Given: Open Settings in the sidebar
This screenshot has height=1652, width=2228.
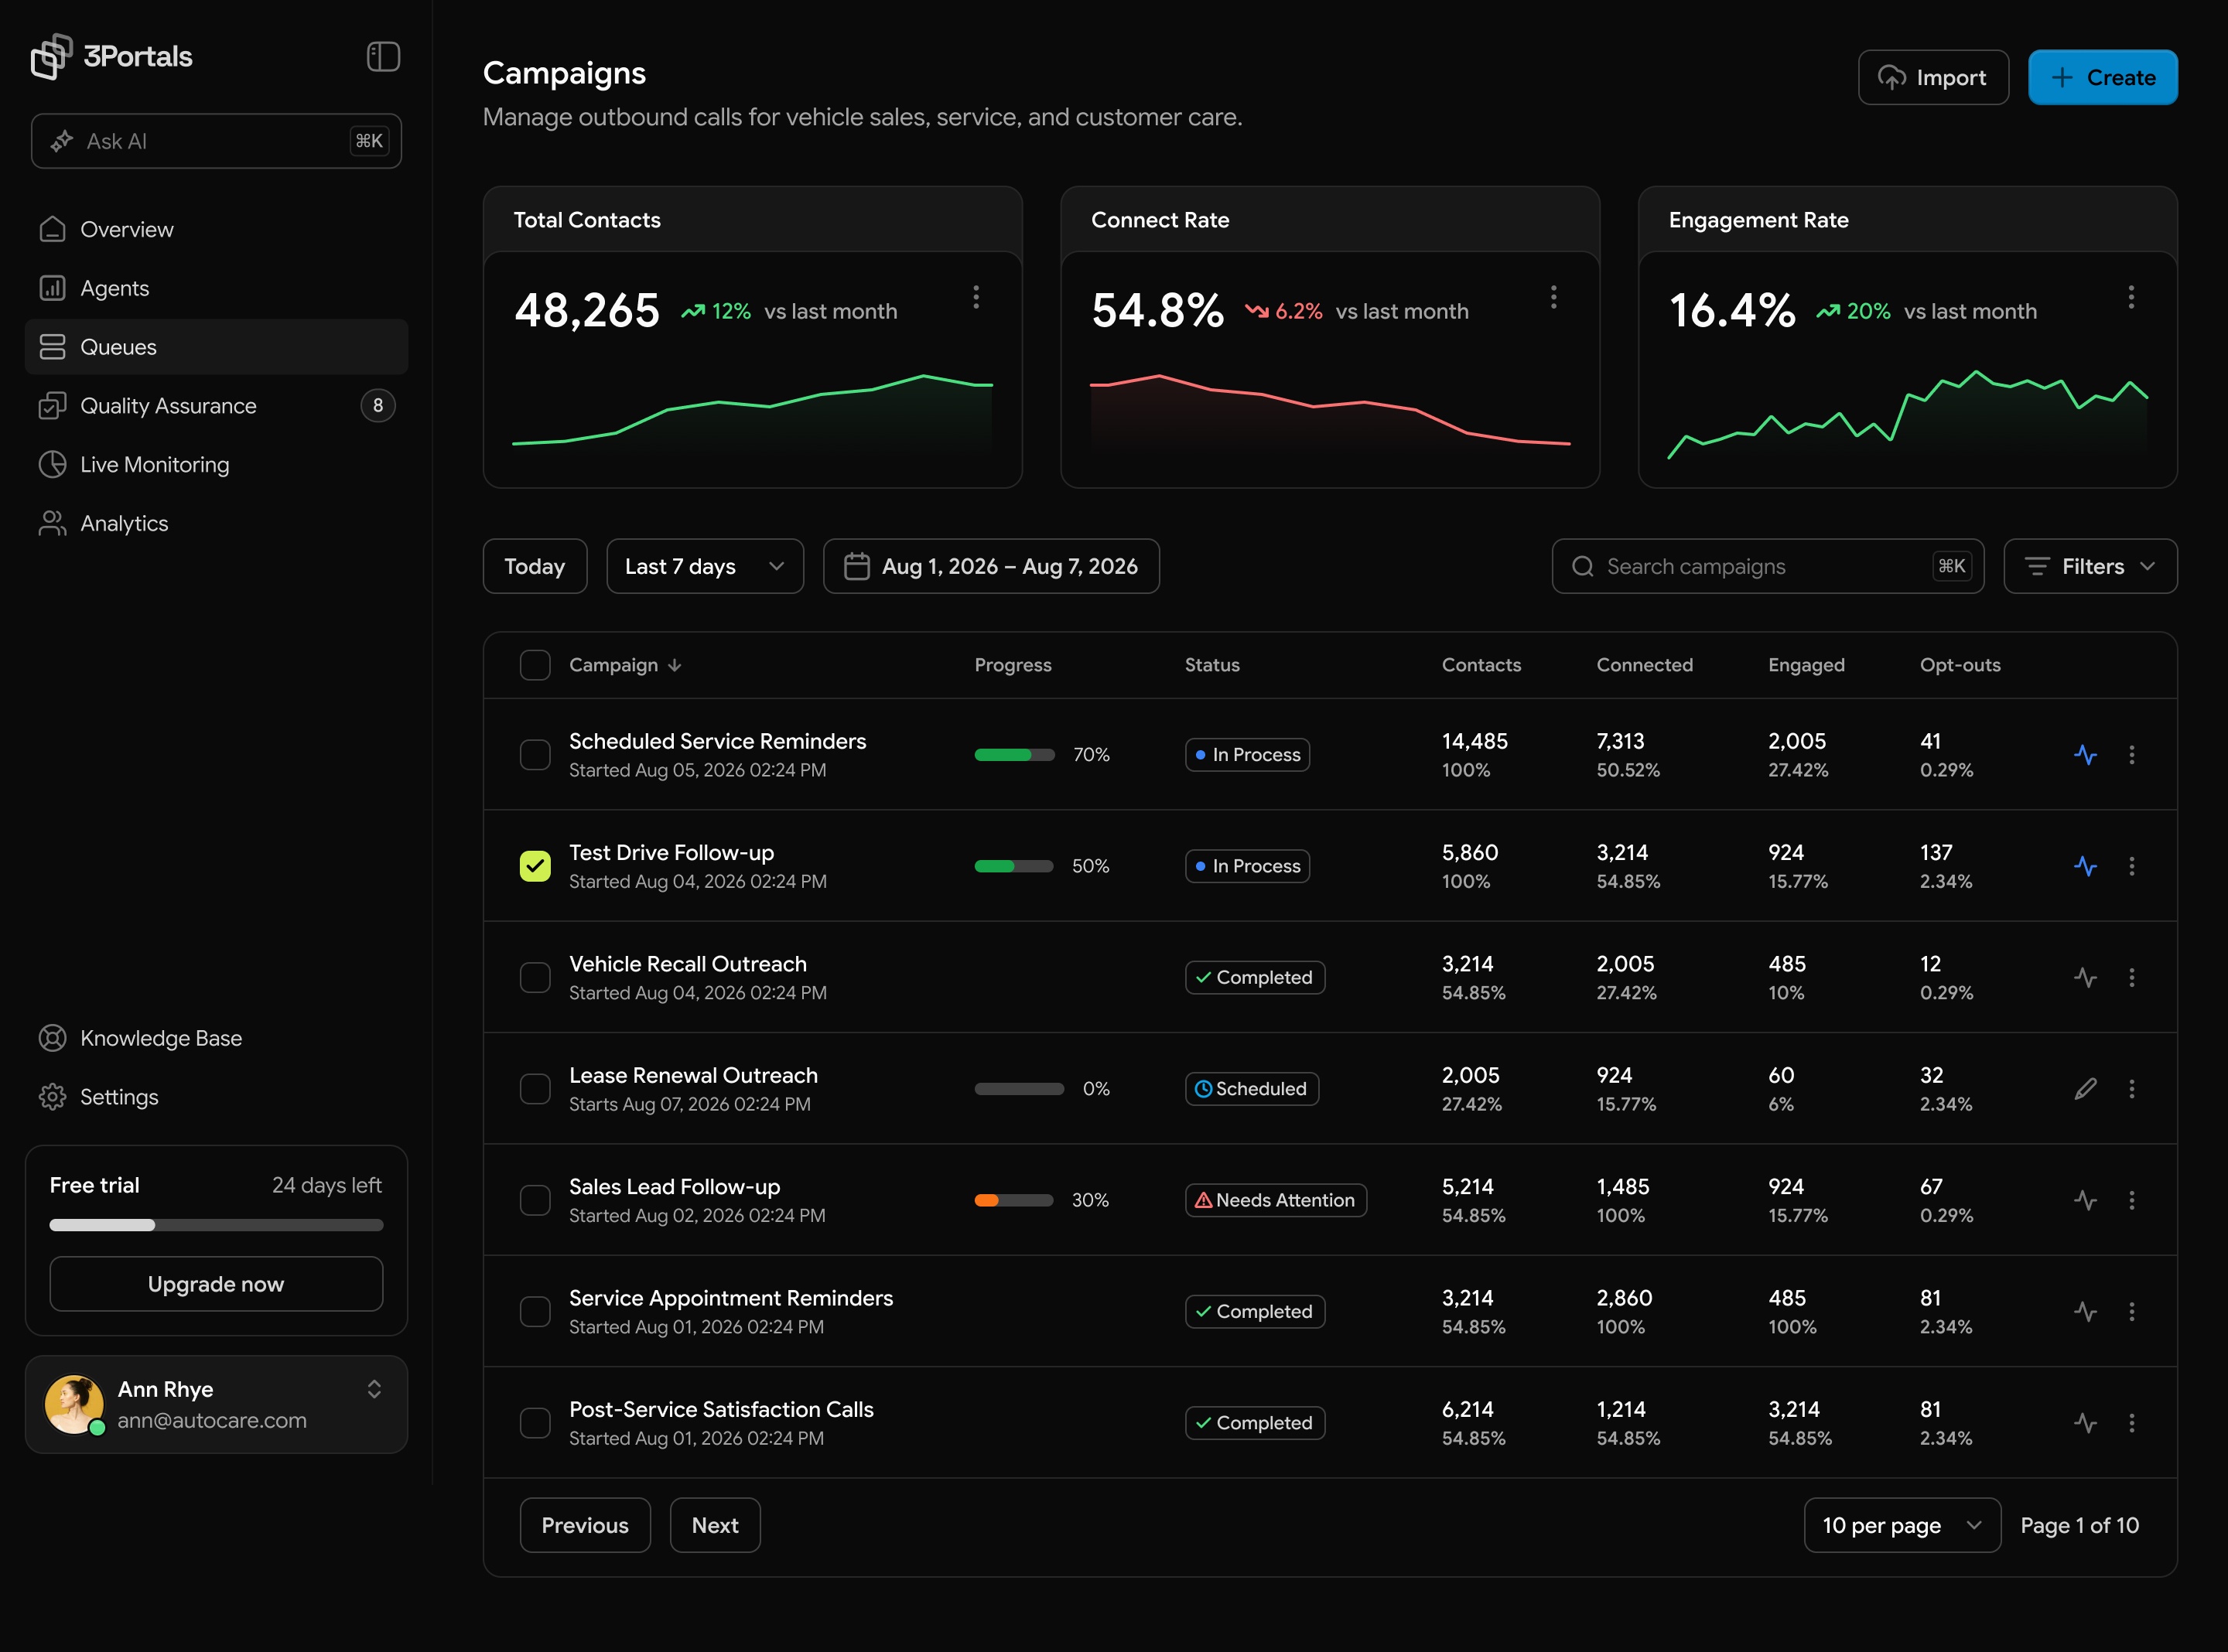Looking at the screenshot, I should tap(216, 1098).
